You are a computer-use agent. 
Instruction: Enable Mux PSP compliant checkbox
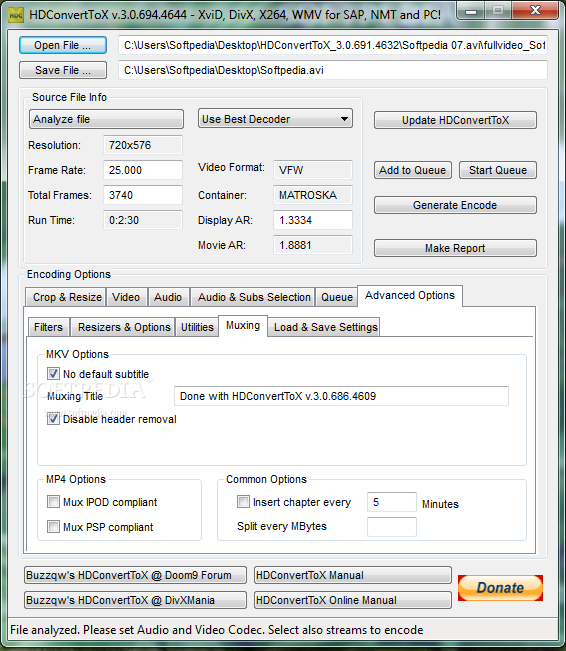53,526
